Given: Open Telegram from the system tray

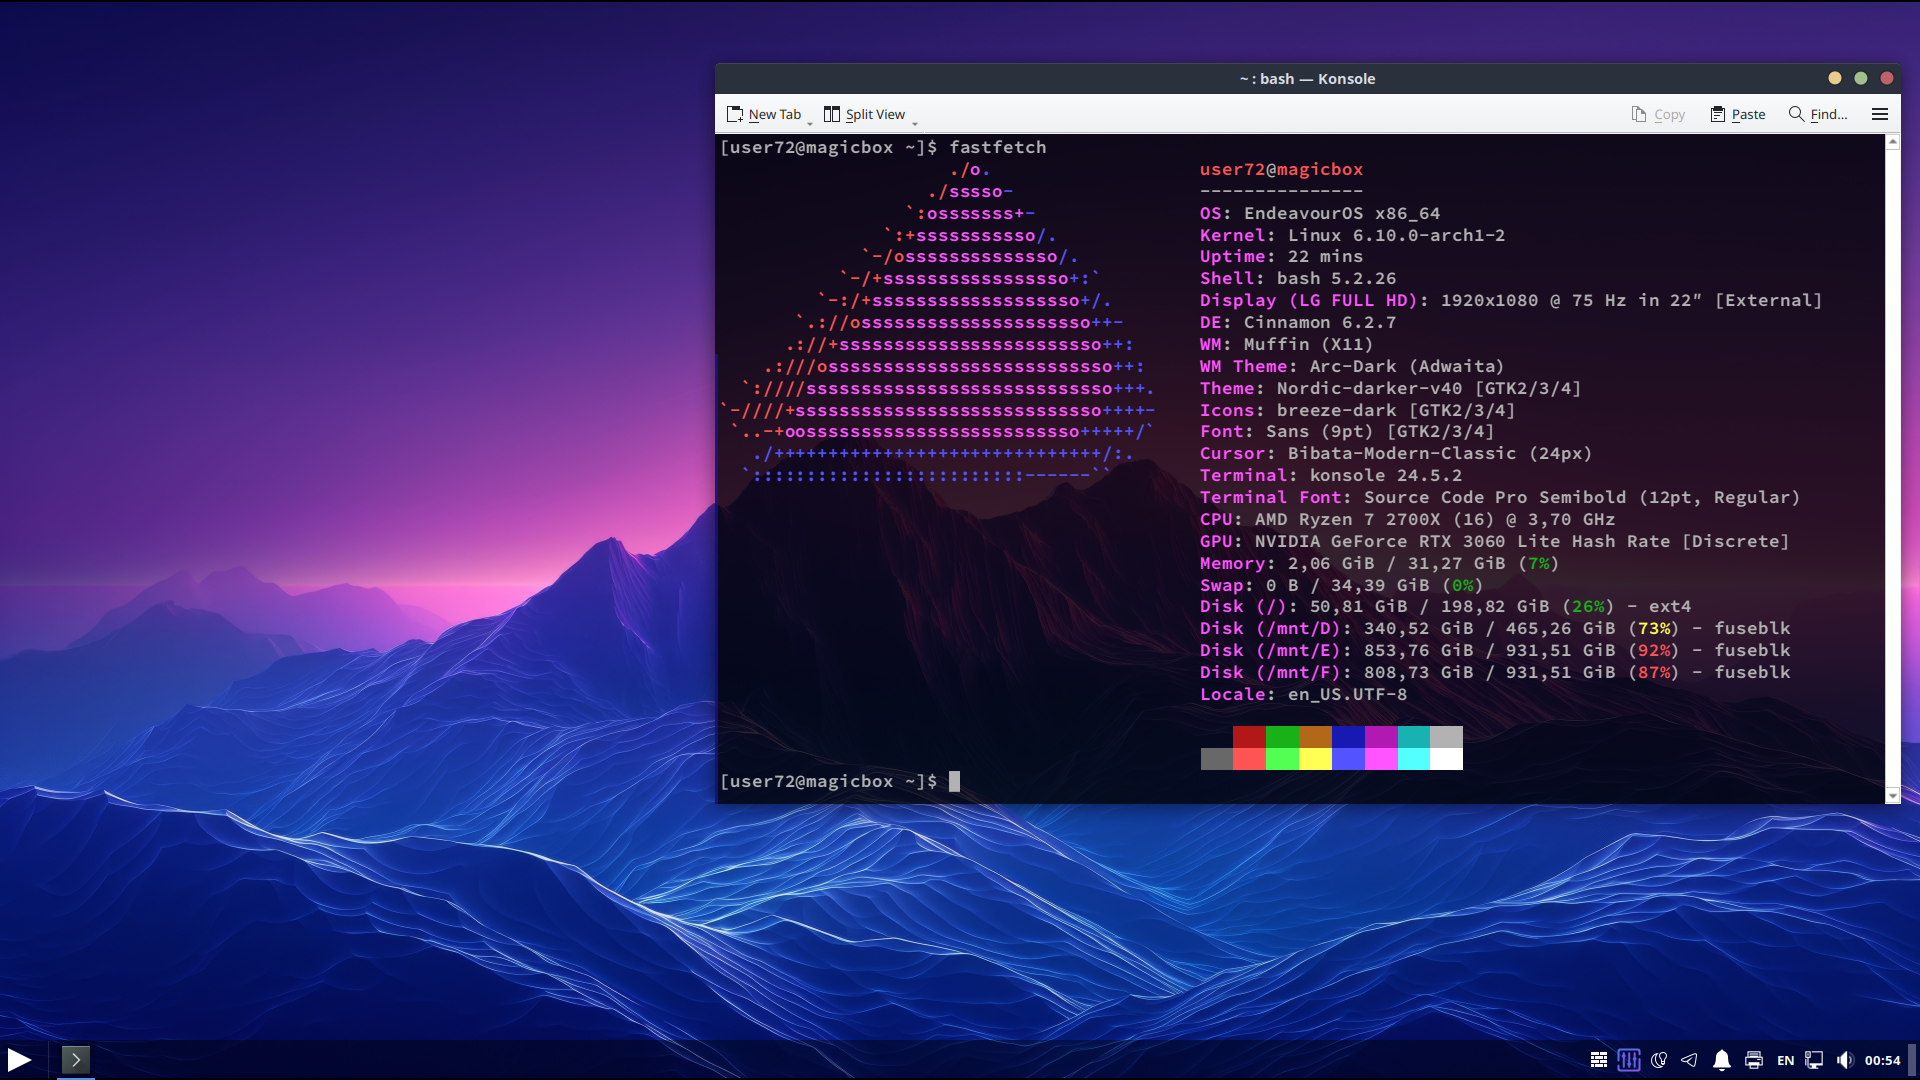Looking at the screenshot, I should (1689, 1060).
